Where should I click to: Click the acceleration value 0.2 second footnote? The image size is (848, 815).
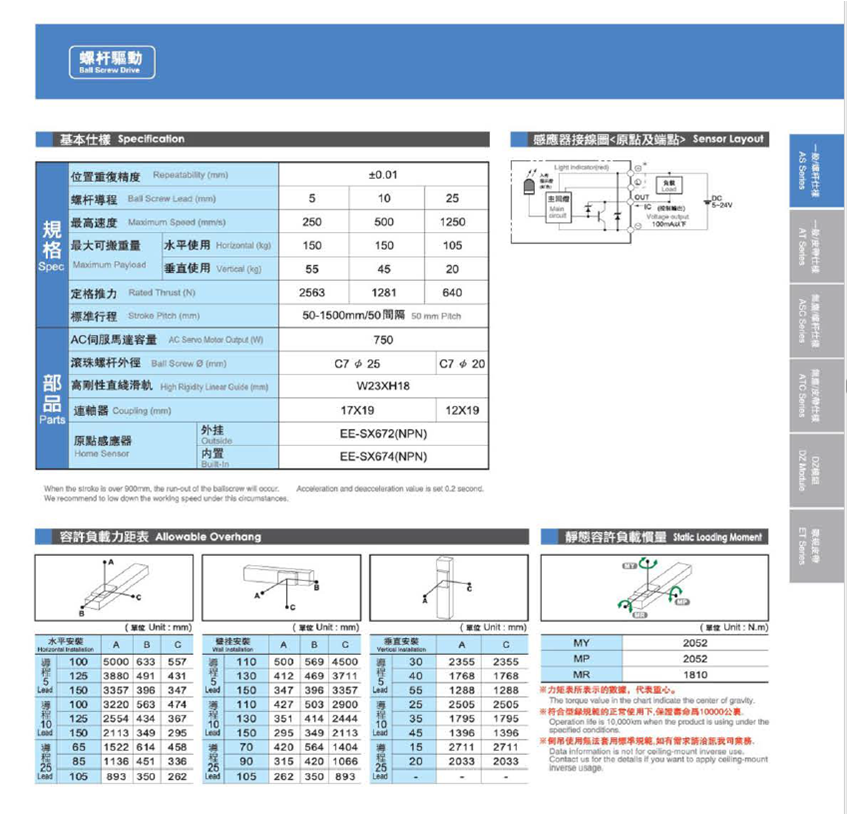[390, 488]
